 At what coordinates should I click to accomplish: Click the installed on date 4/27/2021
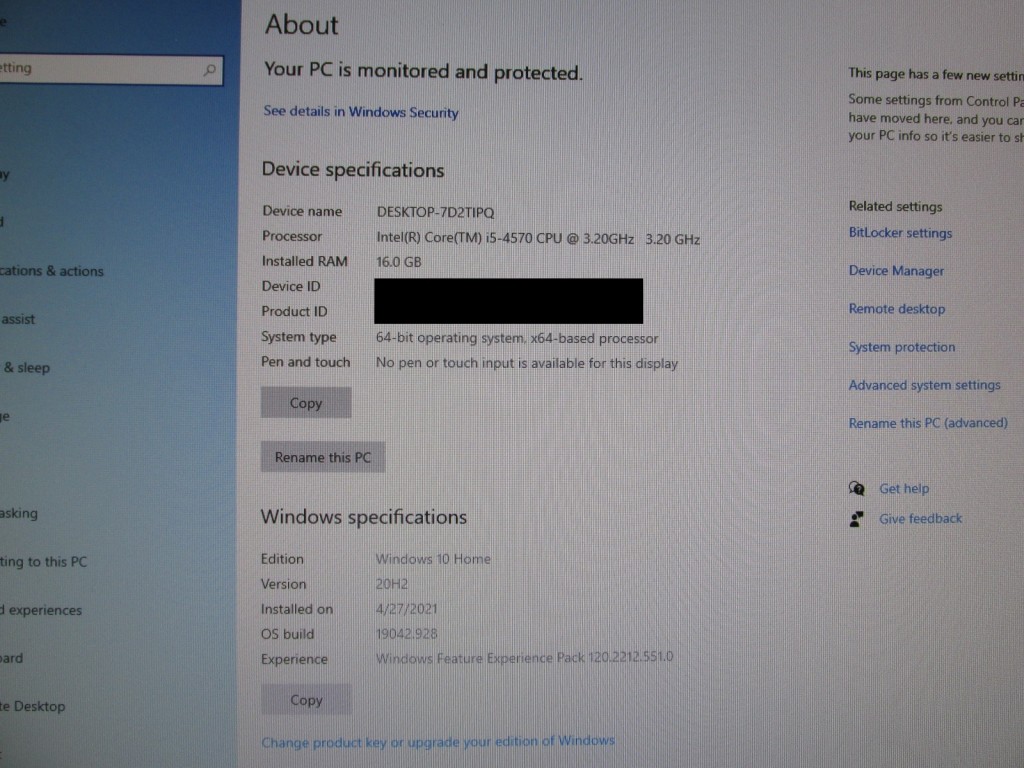[406, 609]
